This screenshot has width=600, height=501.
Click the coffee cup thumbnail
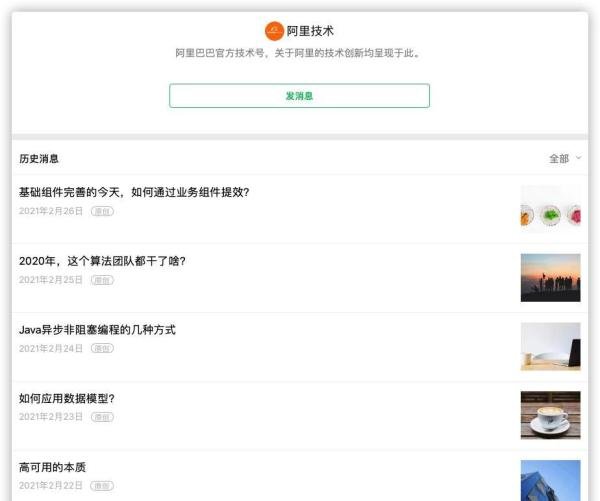point(551,415)
